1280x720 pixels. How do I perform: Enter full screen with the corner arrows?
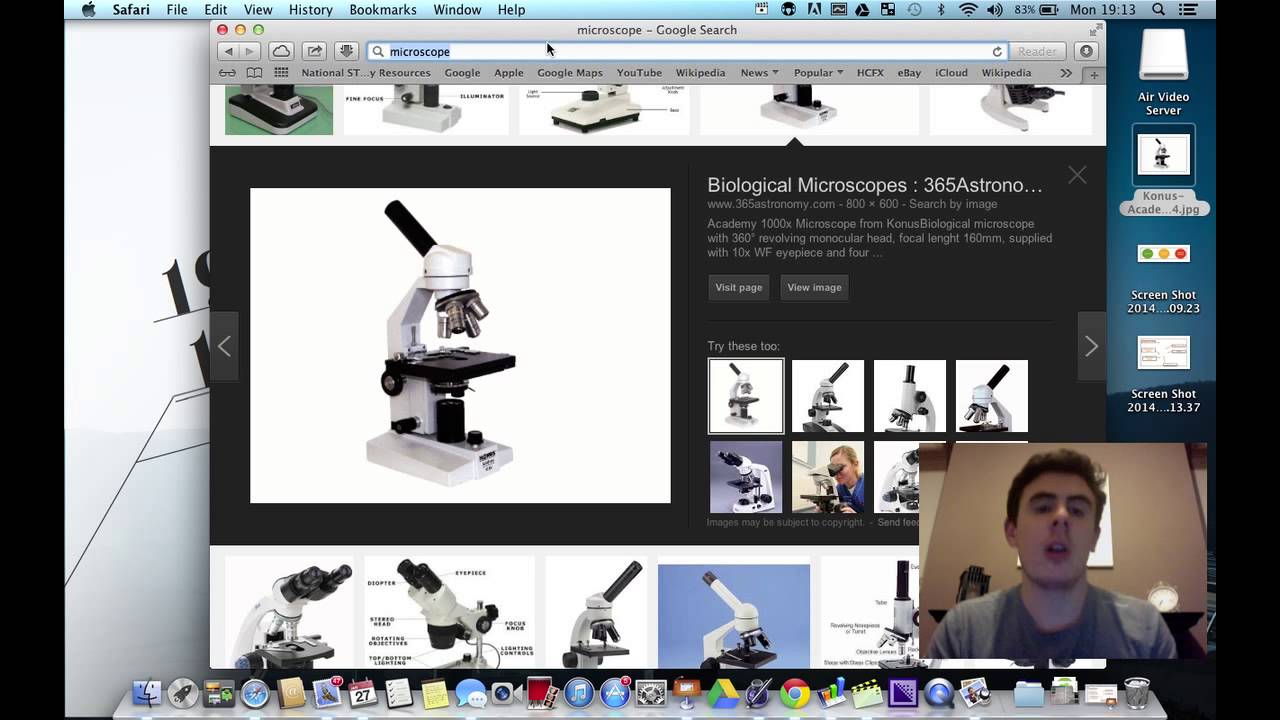tap(1095, 30)
